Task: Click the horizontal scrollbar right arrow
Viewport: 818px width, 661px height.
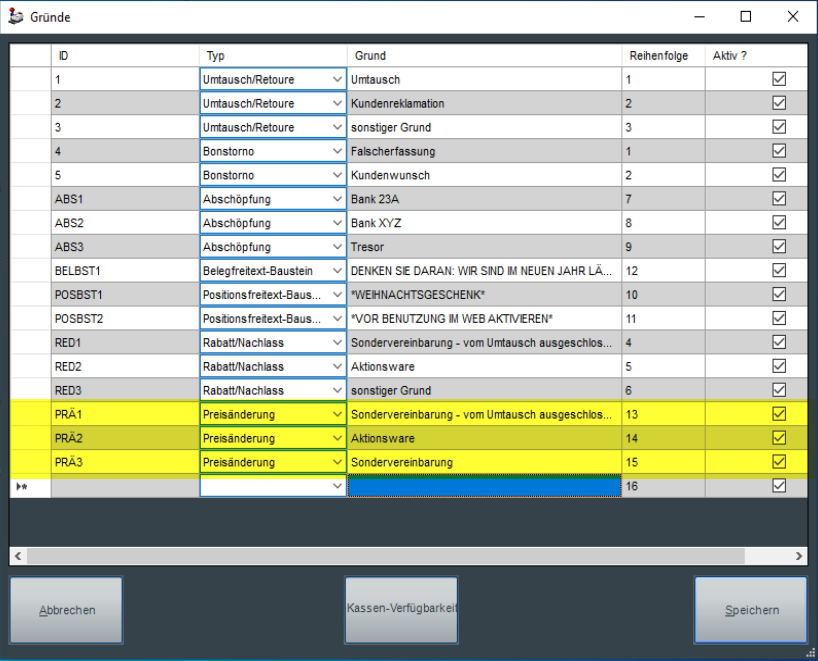Action: click(x=799, y=556)
